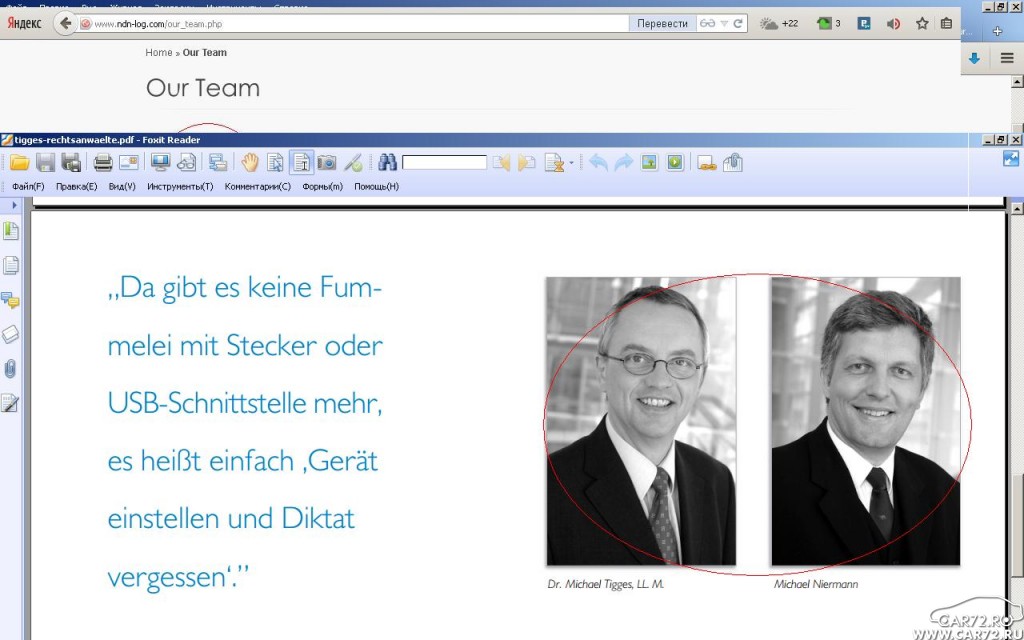Click the weather +22 widget
This screenshot has width=1024, height=640.
click(x=779, y=24)
